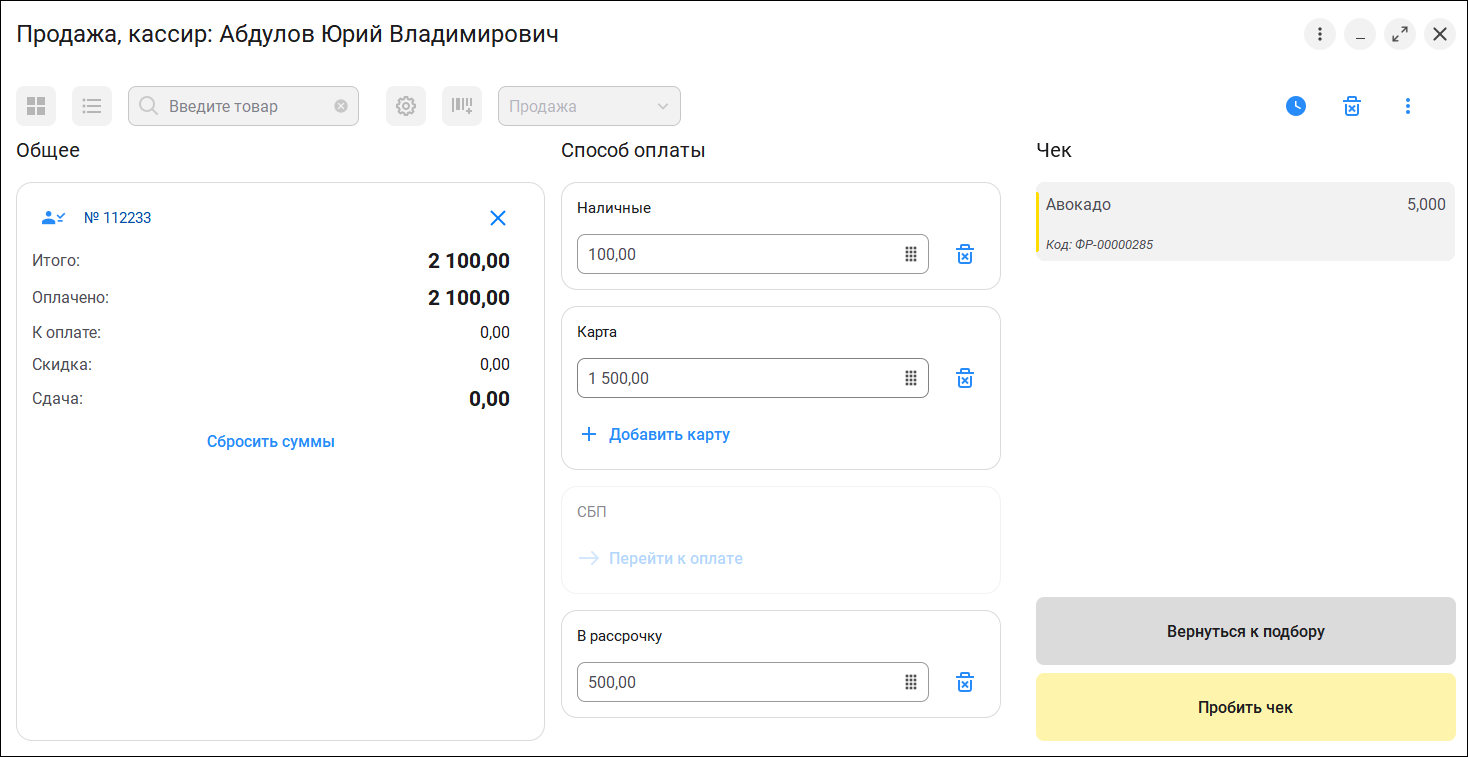1468x757 pixels.
Task: Select the Авокадо receipt line
Action: coord(1245,221)
